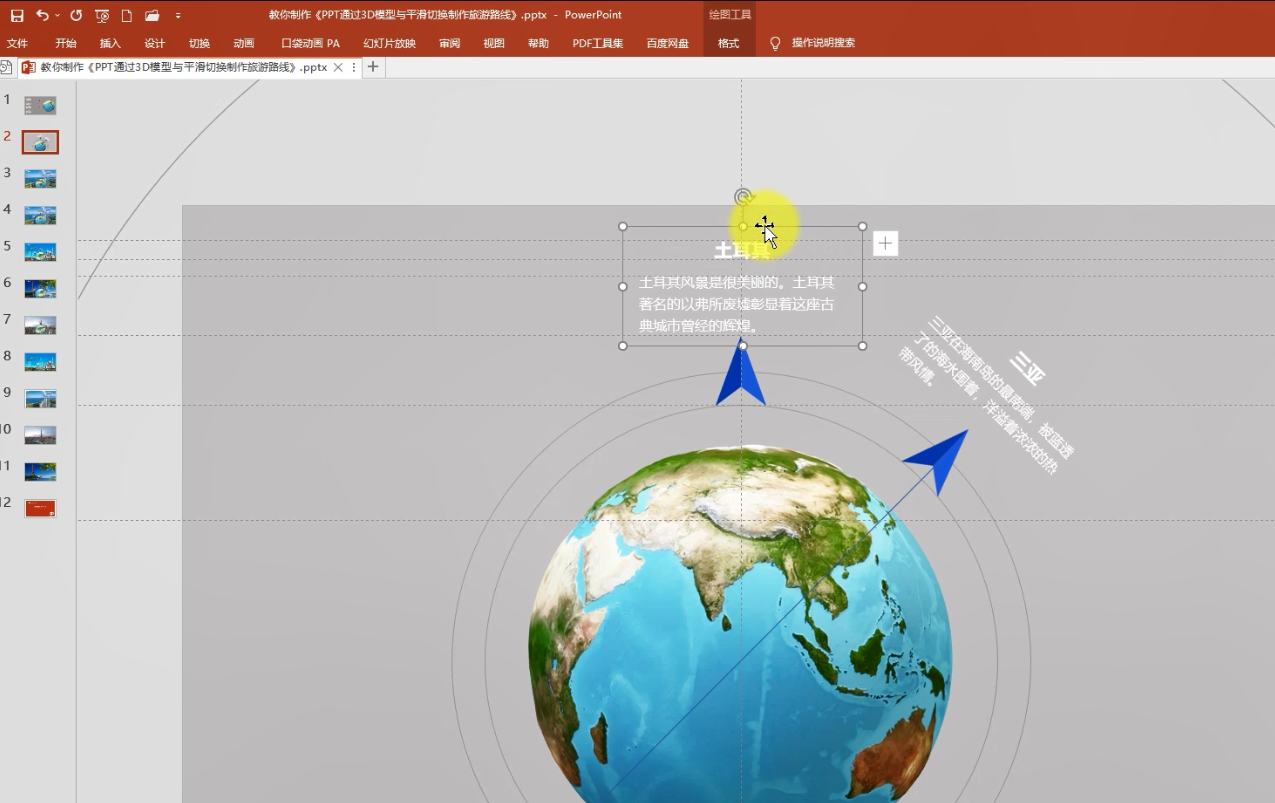Open the 视图 tab
The width and height of the screenshot is (1275, 803).
[494, 43]
